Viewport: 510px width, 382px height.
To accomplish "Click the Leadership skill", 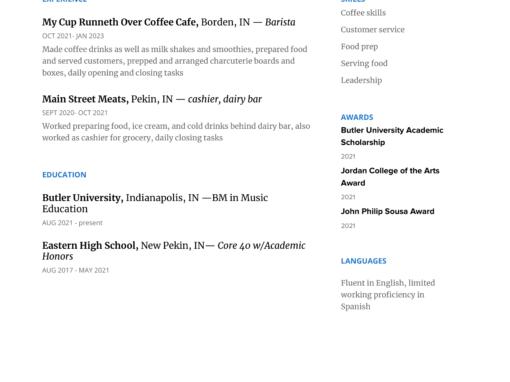I will pyautogui.click(x=361, y=80).
